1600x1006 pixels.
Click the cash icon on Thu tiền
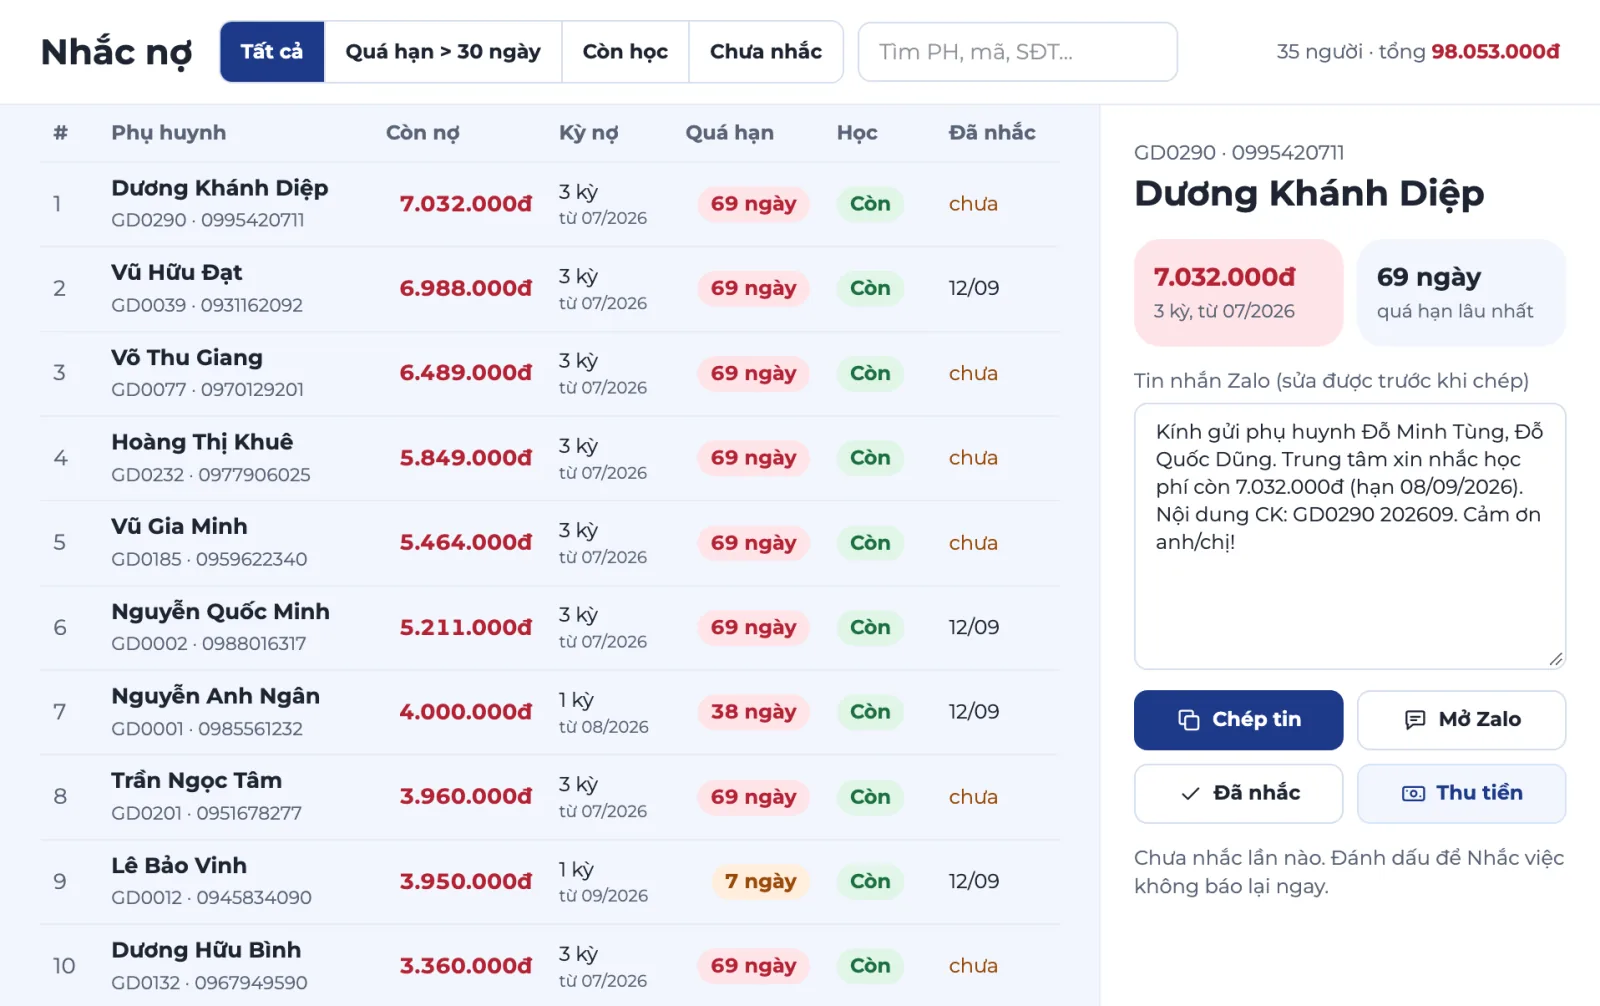pos(1413,794)
